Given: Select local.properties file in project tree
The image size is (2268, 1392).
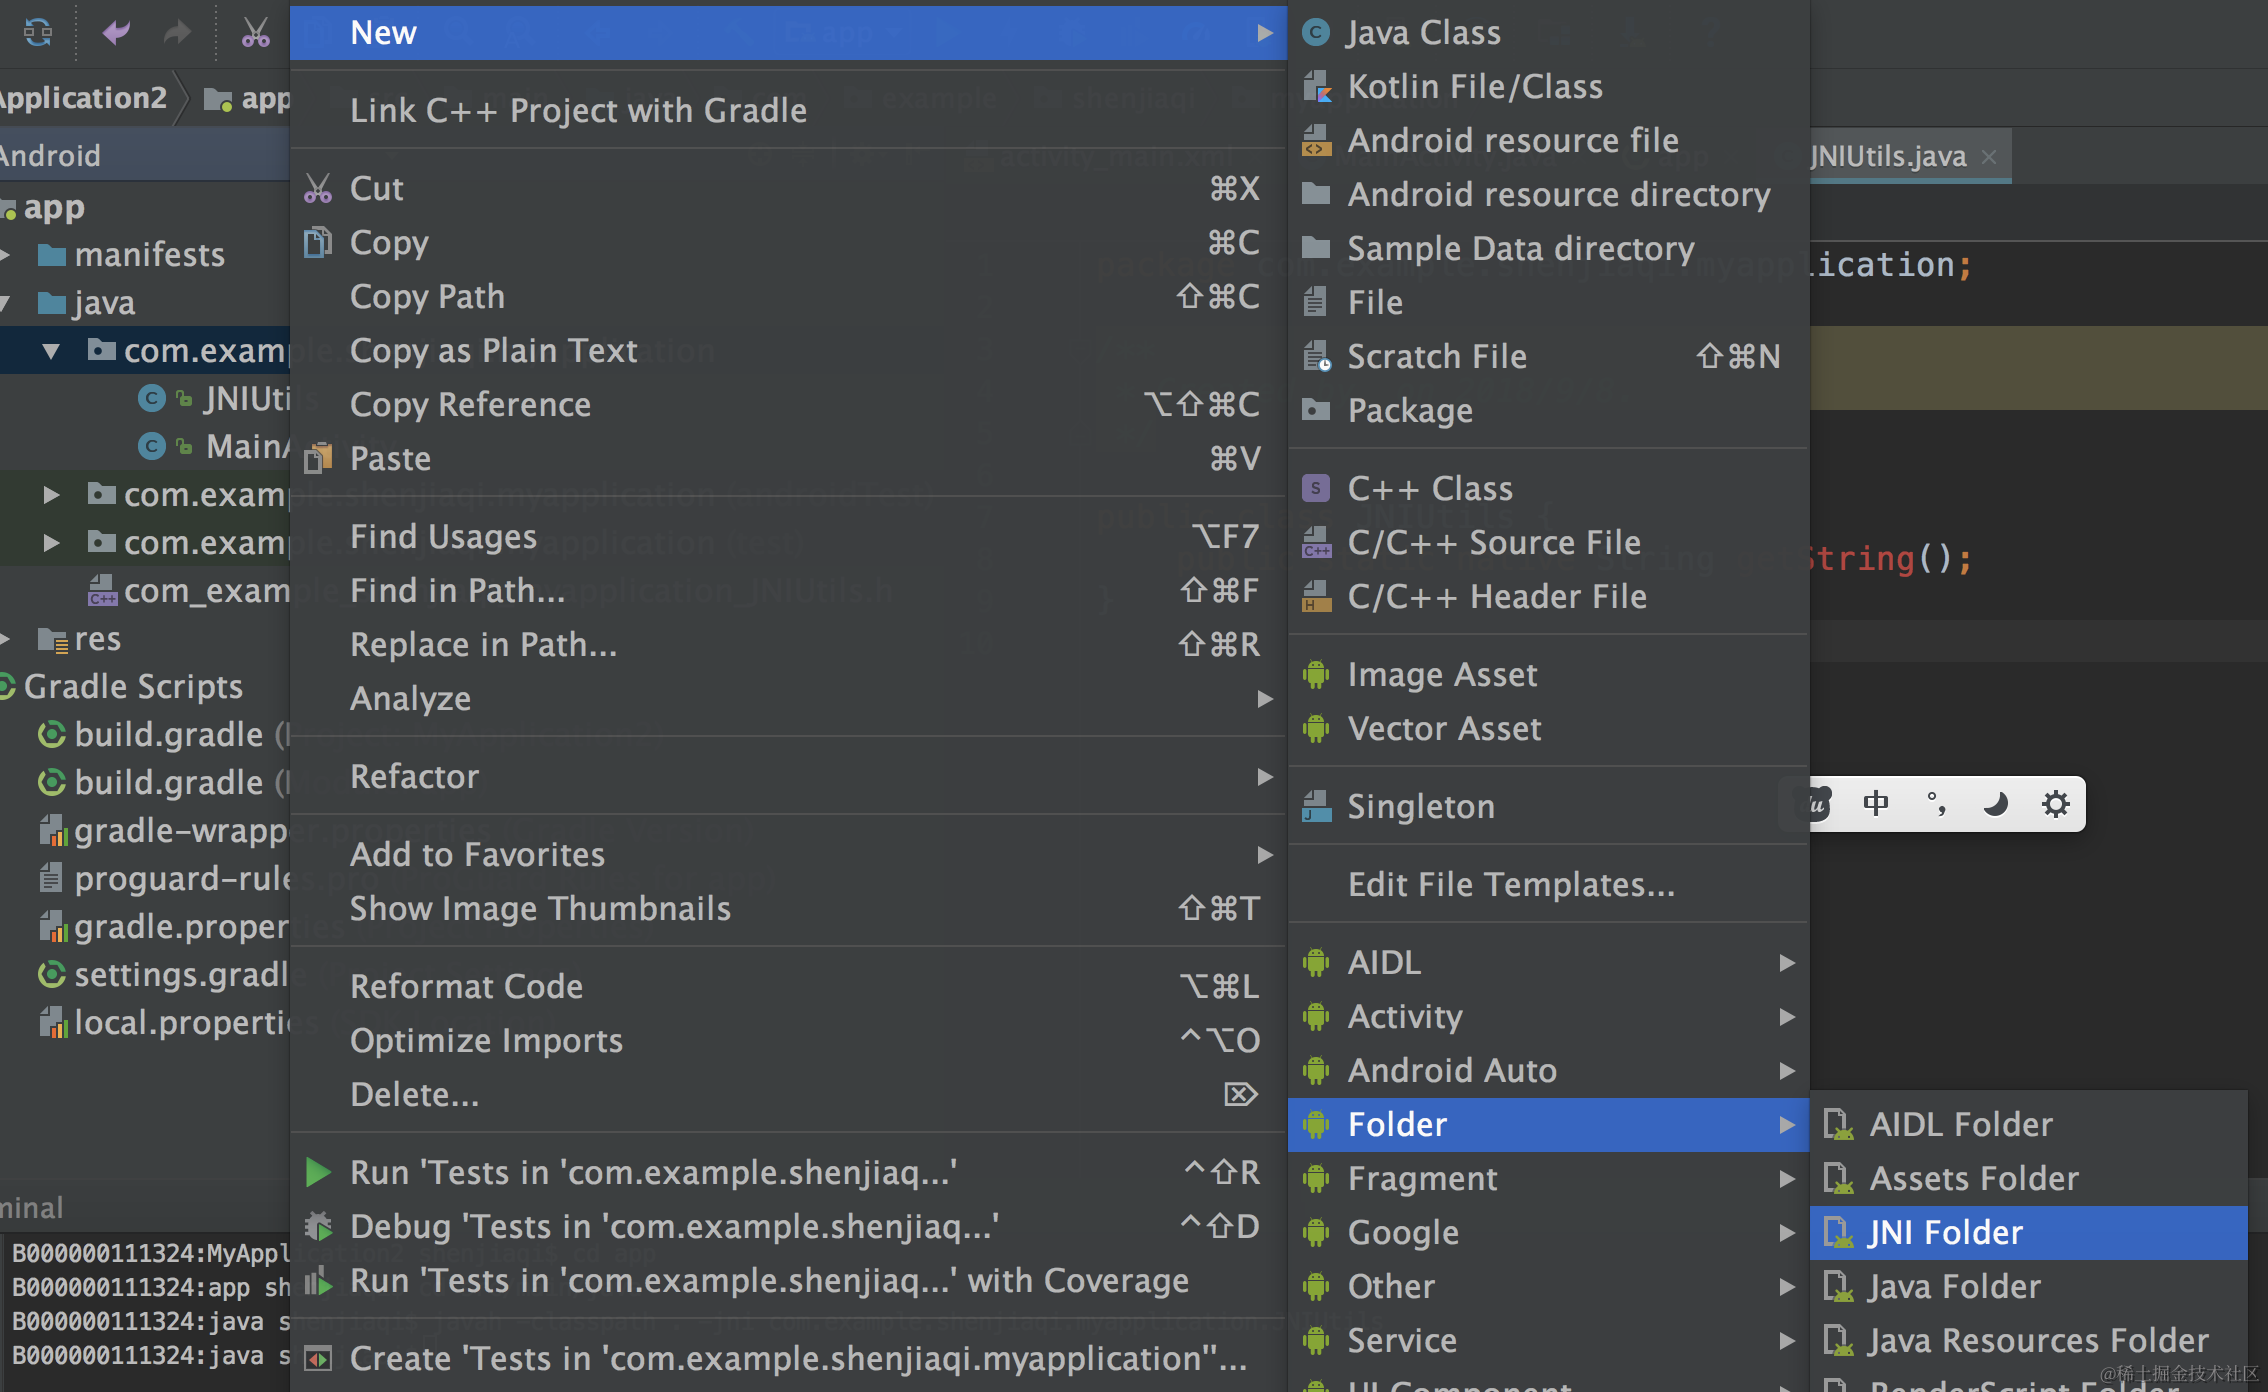Looking at the screenshot, I should point(180,1023).
